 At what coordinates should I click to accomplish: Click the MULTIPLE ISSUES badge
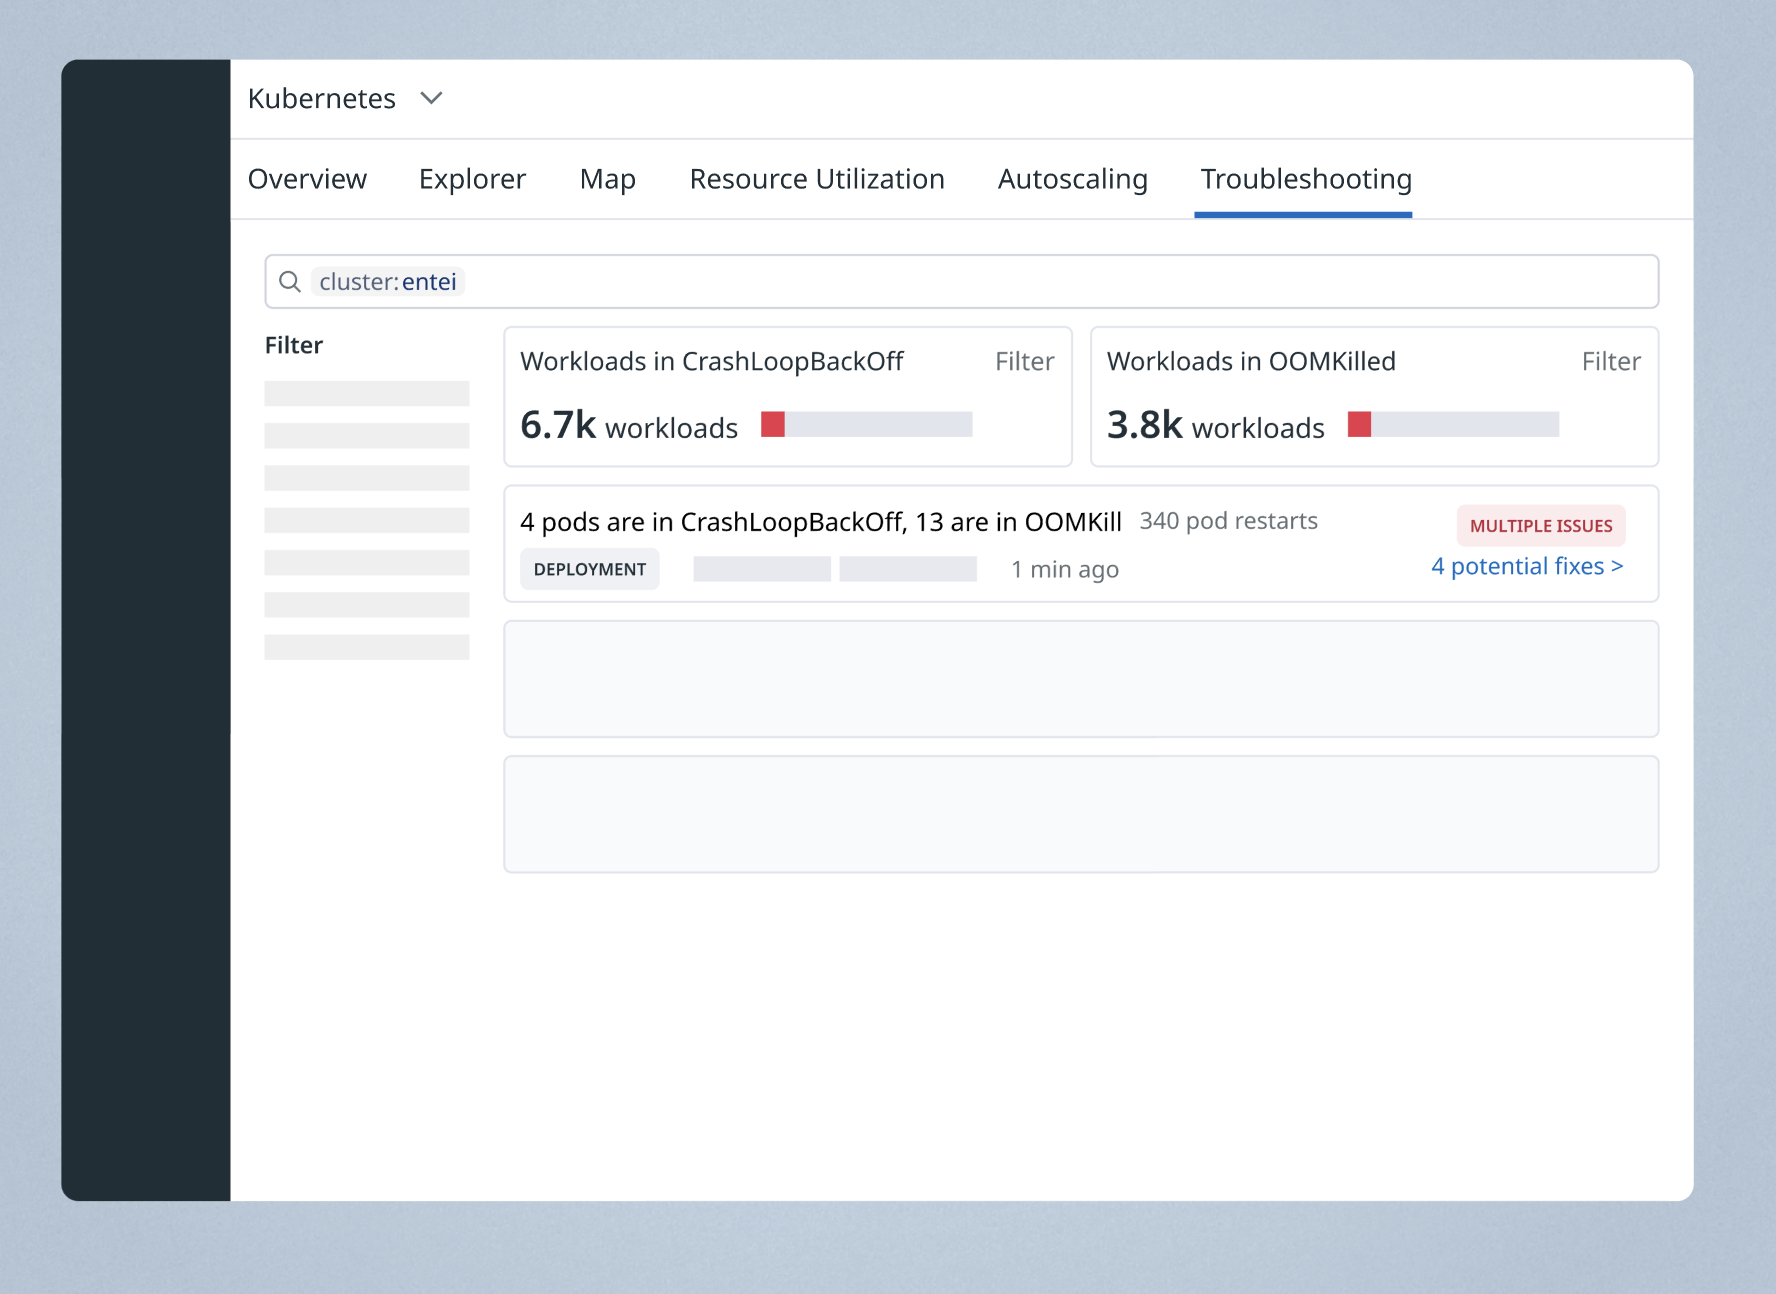click(x=1540, y=525)
